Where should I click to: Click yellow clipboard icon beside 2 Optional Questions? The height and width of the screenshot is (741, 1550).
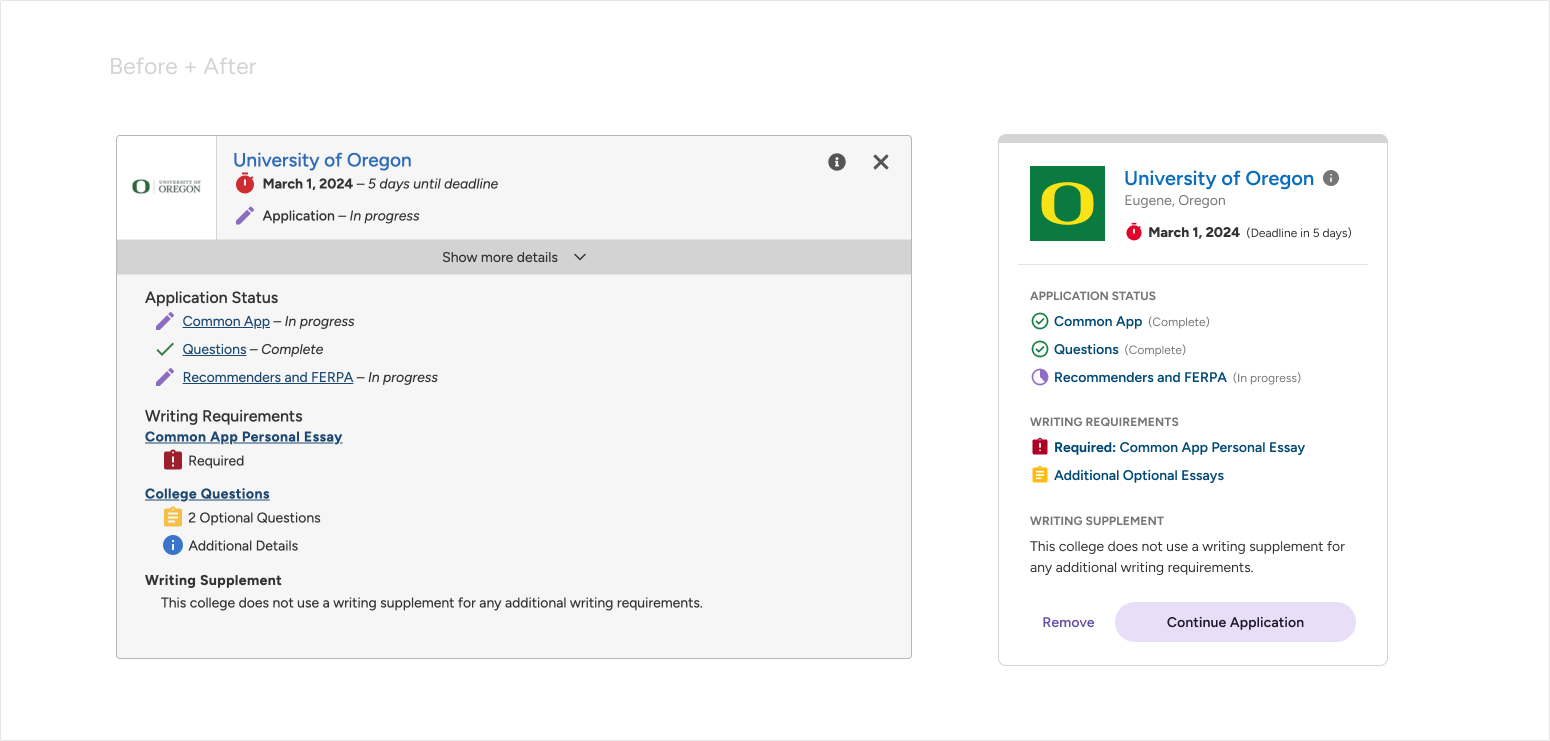173,517
